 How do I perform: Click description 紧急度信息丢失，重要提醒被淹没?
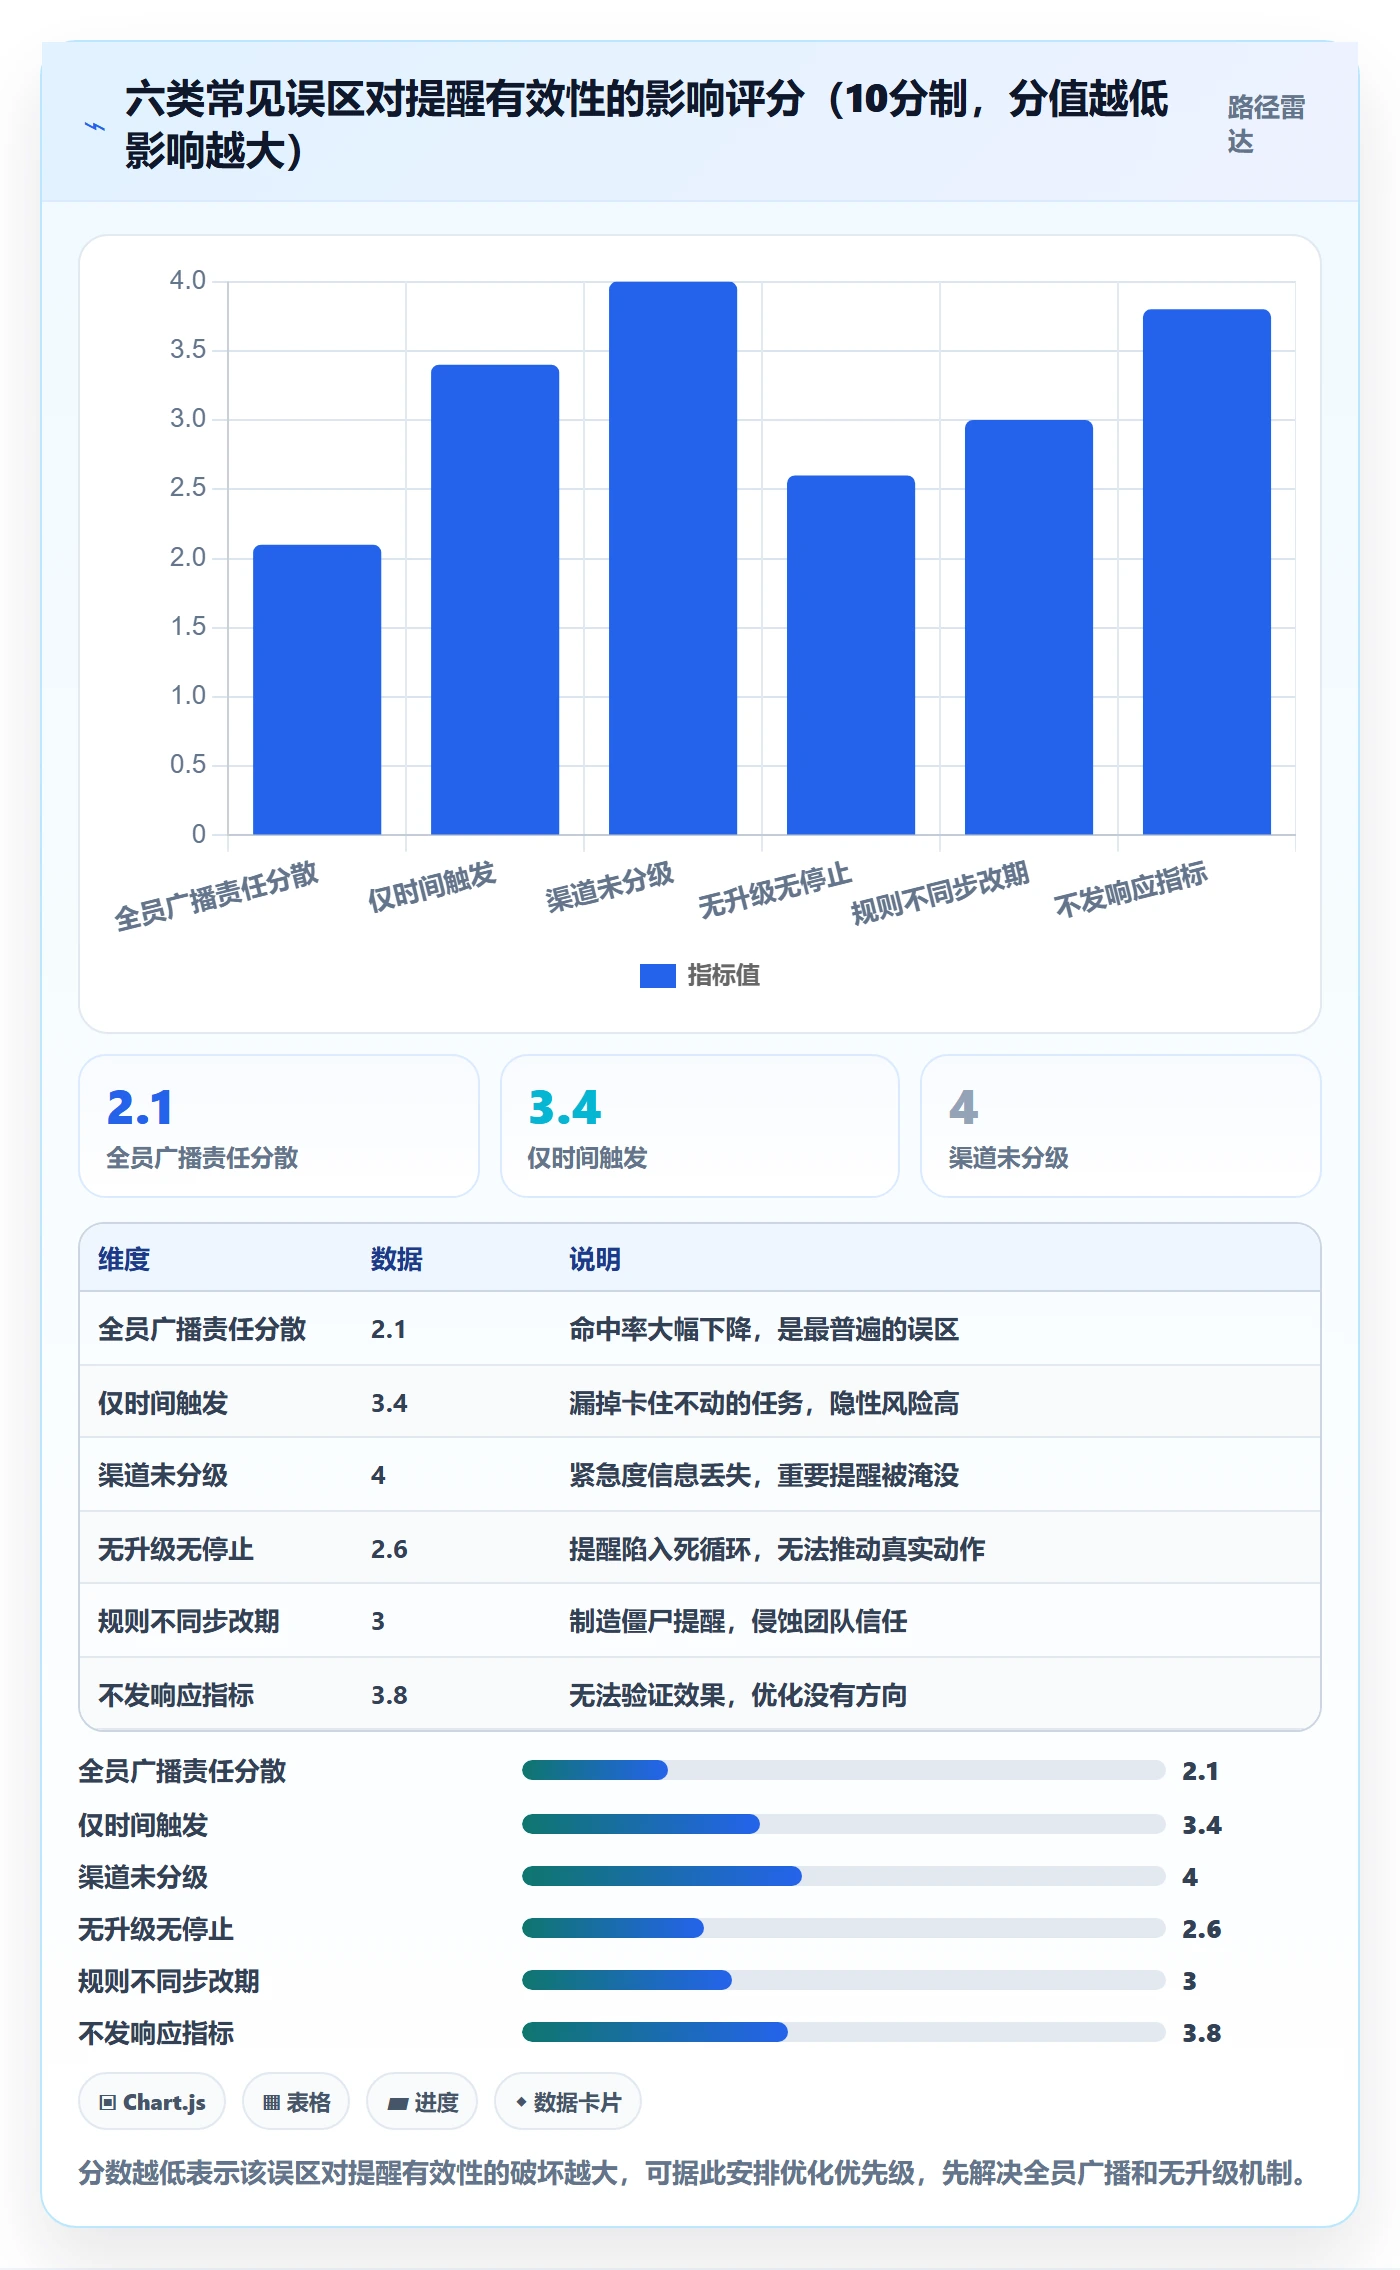coord(764,1475)
